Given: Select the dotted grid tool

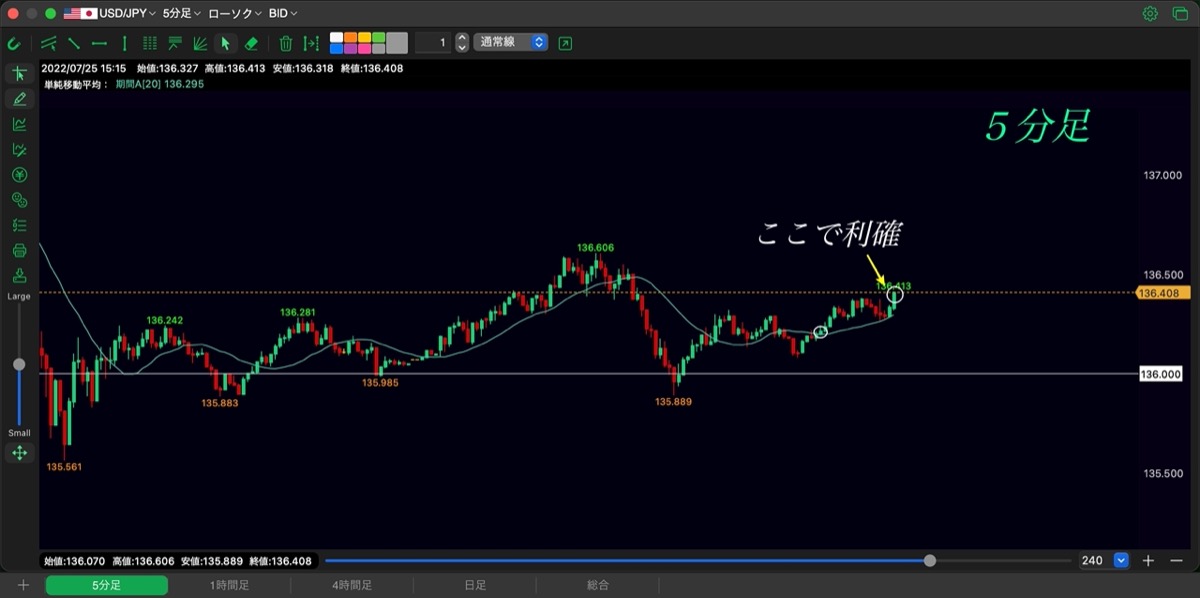Looking at the screenshot, I should pyautogui.click(x=150, y=43).
